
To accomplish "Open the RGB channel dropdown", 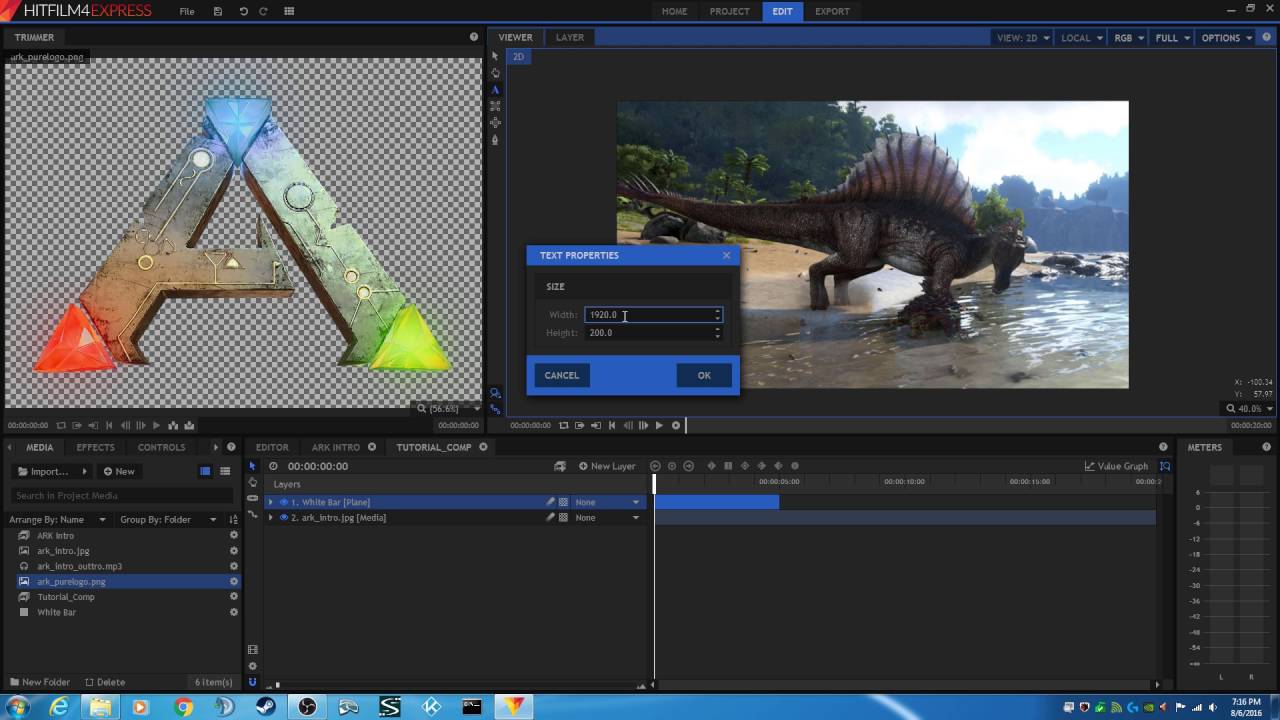I will click(1129, 38).
